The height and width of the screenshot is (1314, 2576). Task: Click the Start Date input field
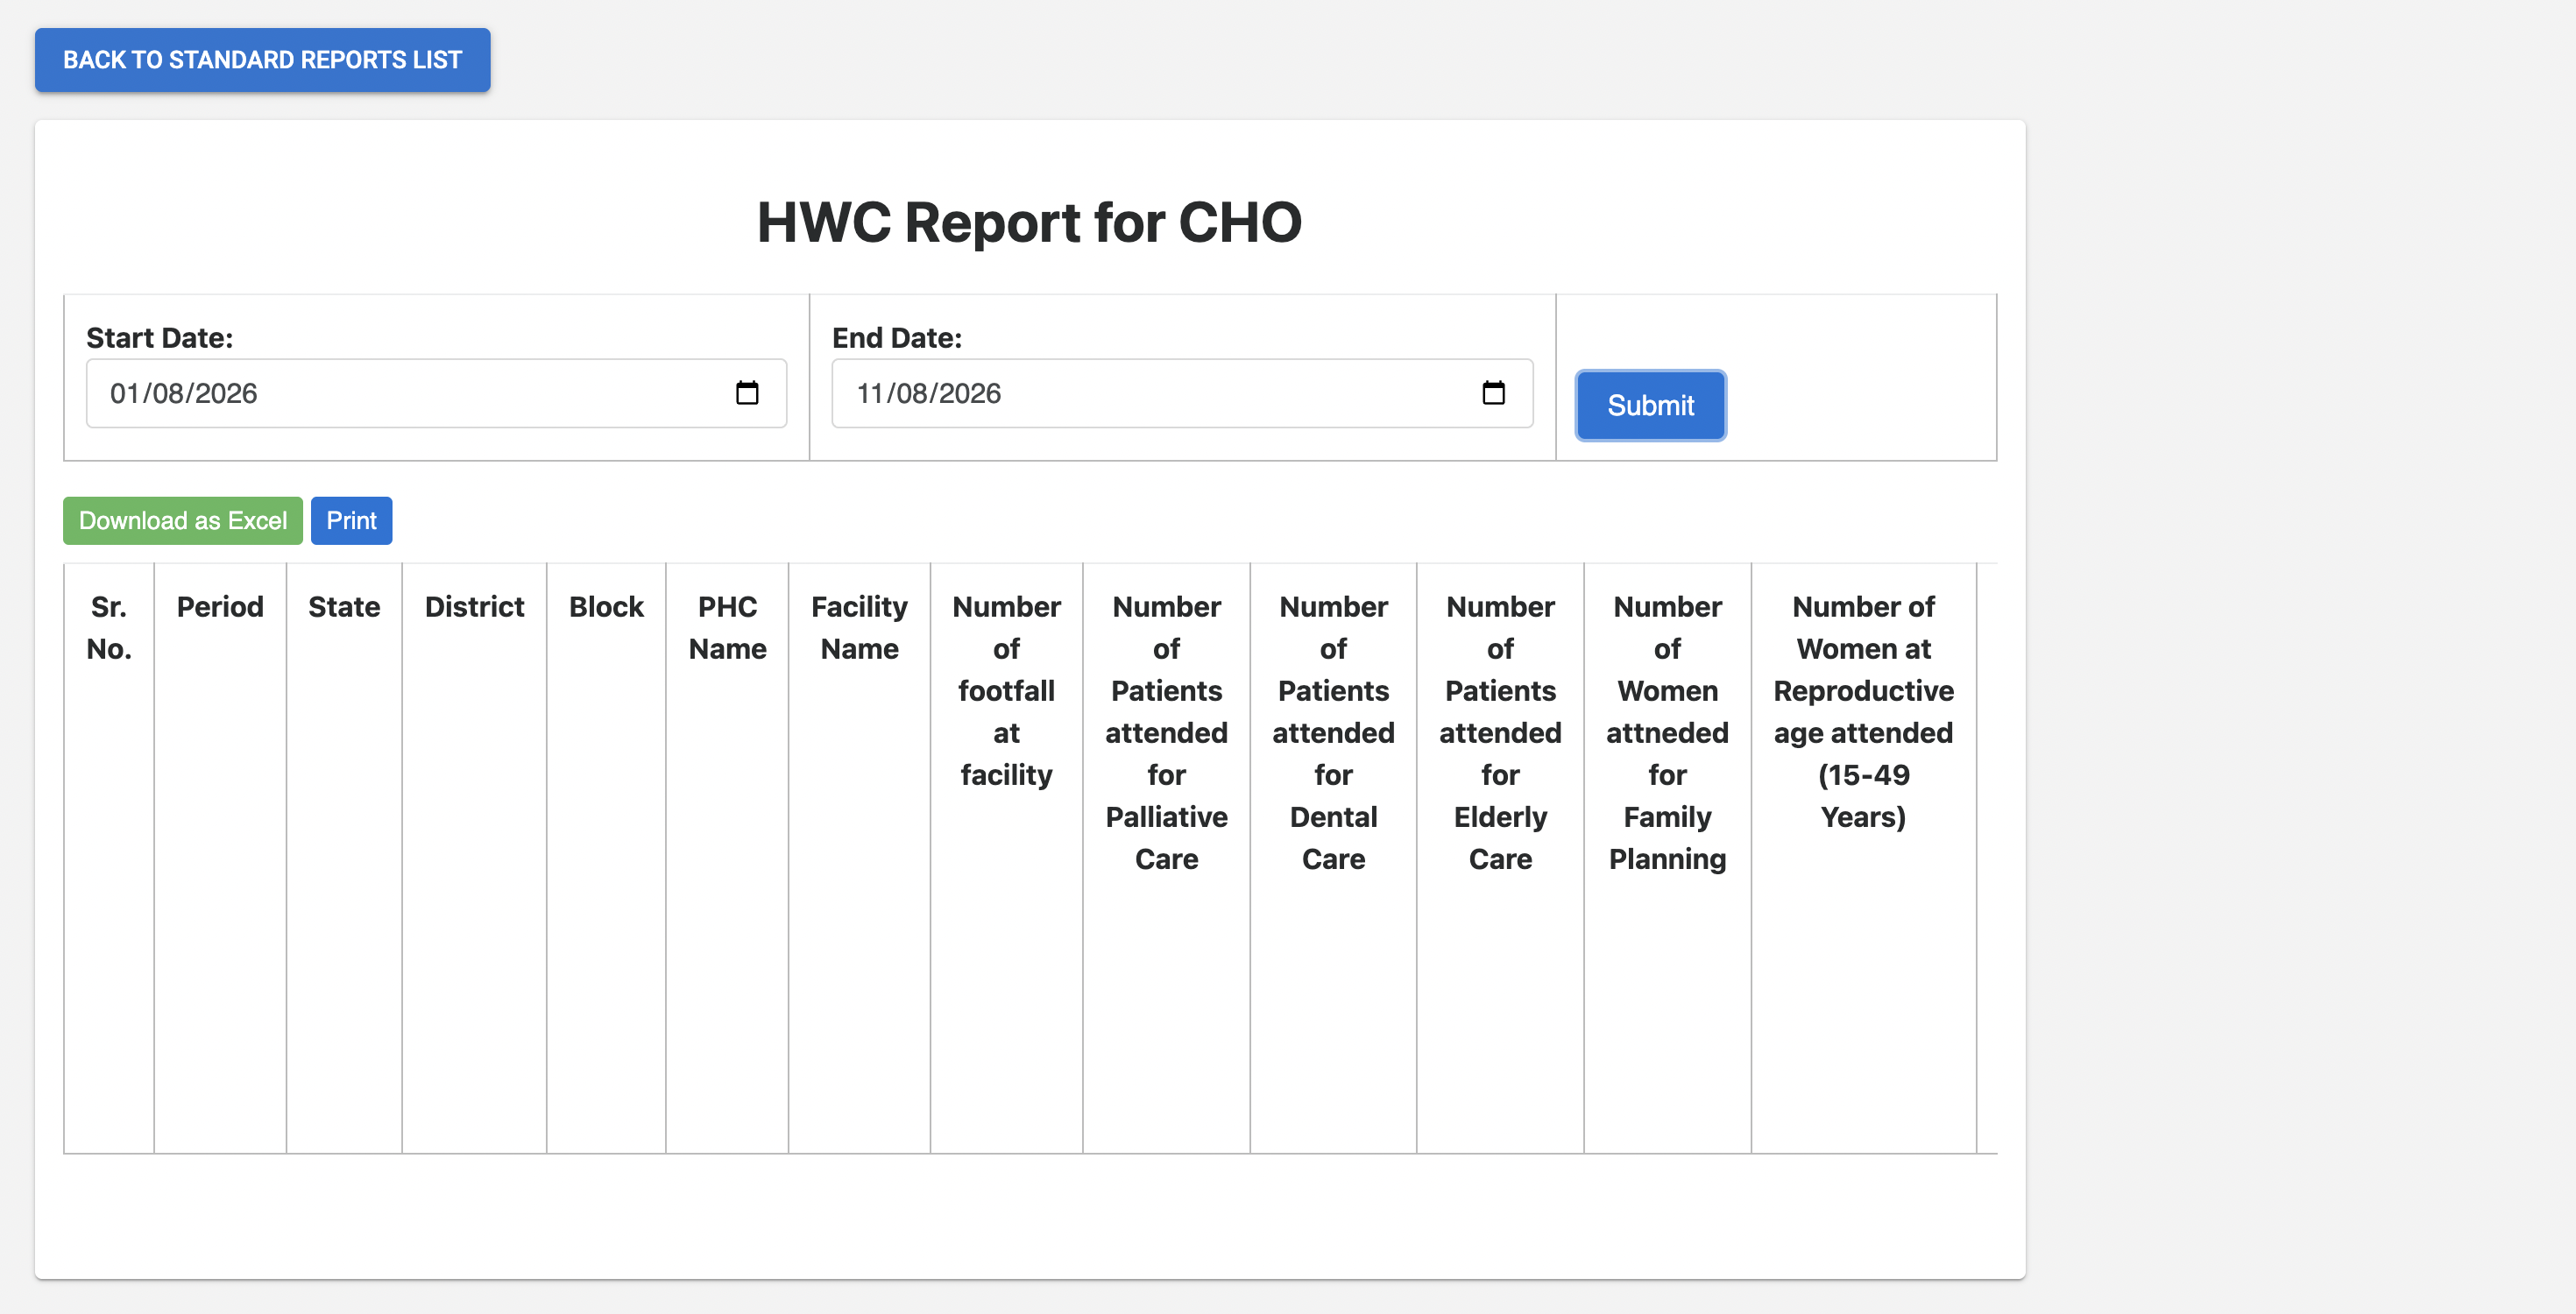tap(436, 393)
